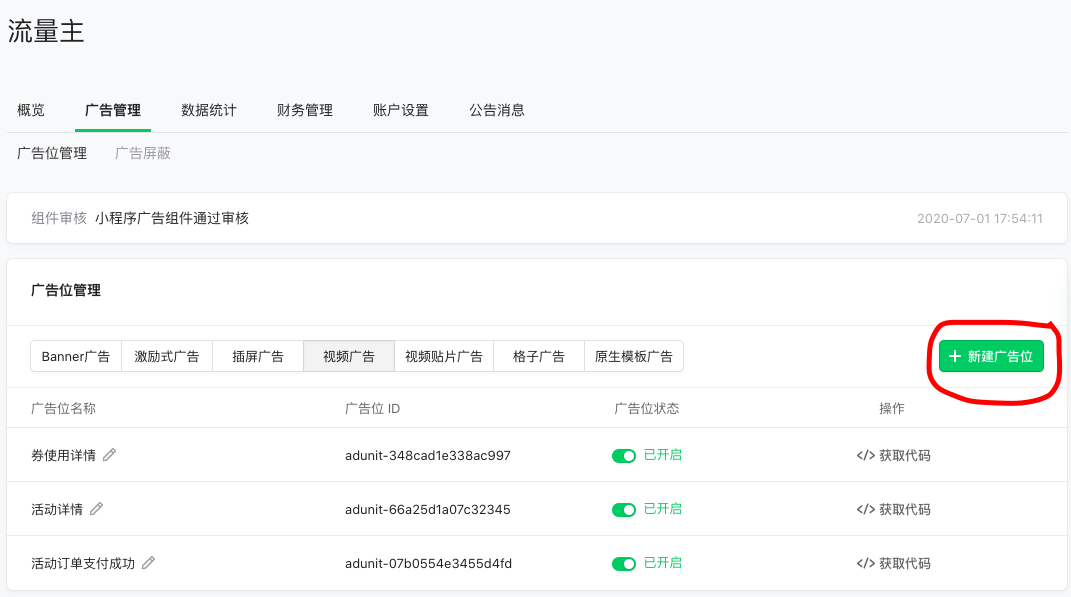Switch to 数据统计 tab

(x=208, y=110)
